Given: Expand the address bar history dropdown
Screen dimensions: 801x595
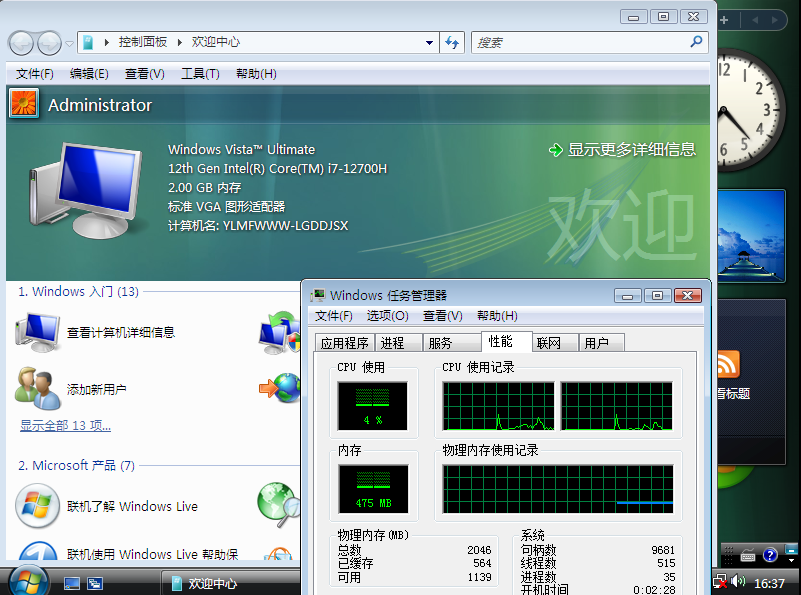Looking at the screenshot, I should point(429,42).
